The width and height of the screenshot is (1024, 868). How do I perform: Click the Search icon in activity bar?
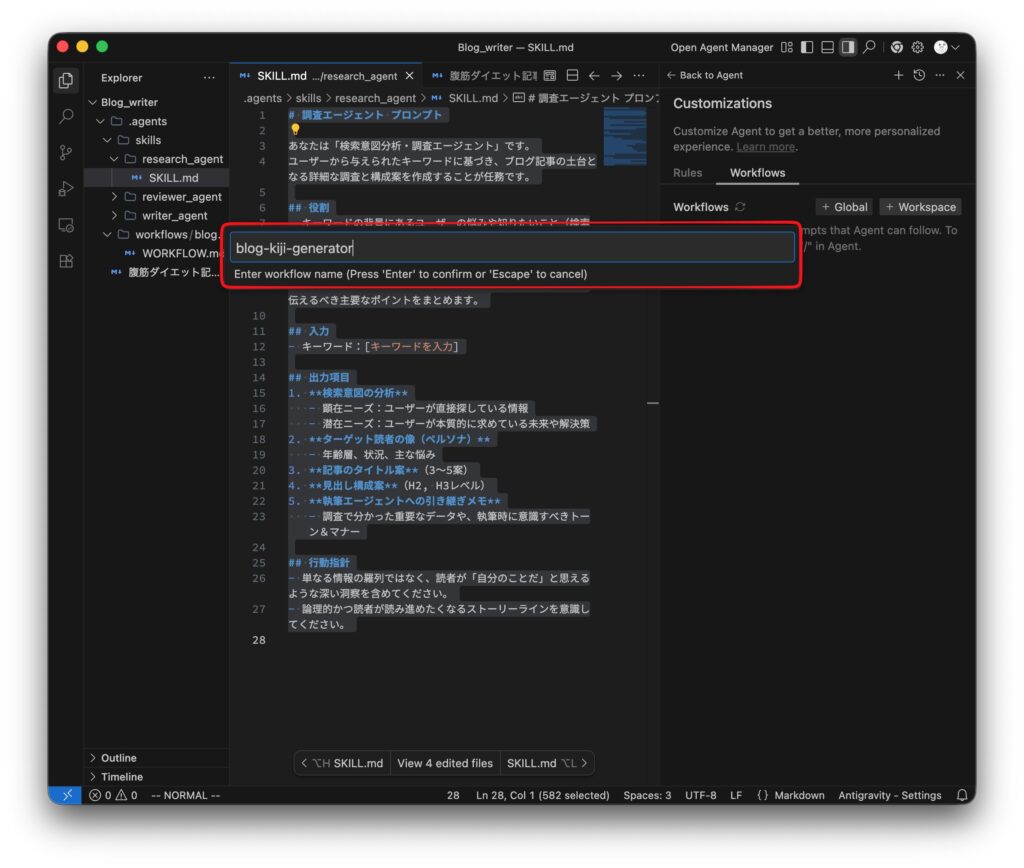point(66,117)
